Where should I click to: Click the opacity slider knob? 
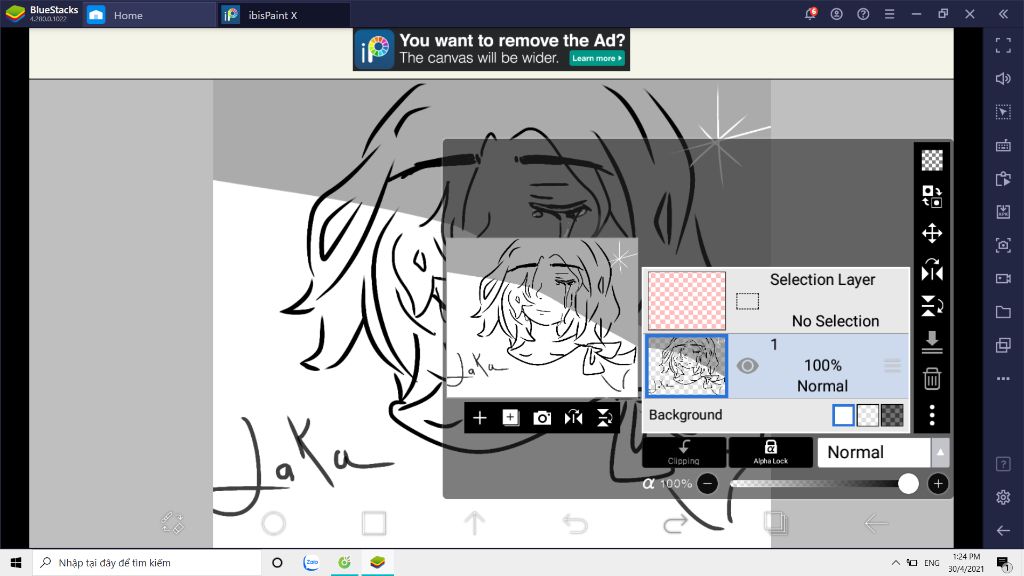tap(908, 484)
